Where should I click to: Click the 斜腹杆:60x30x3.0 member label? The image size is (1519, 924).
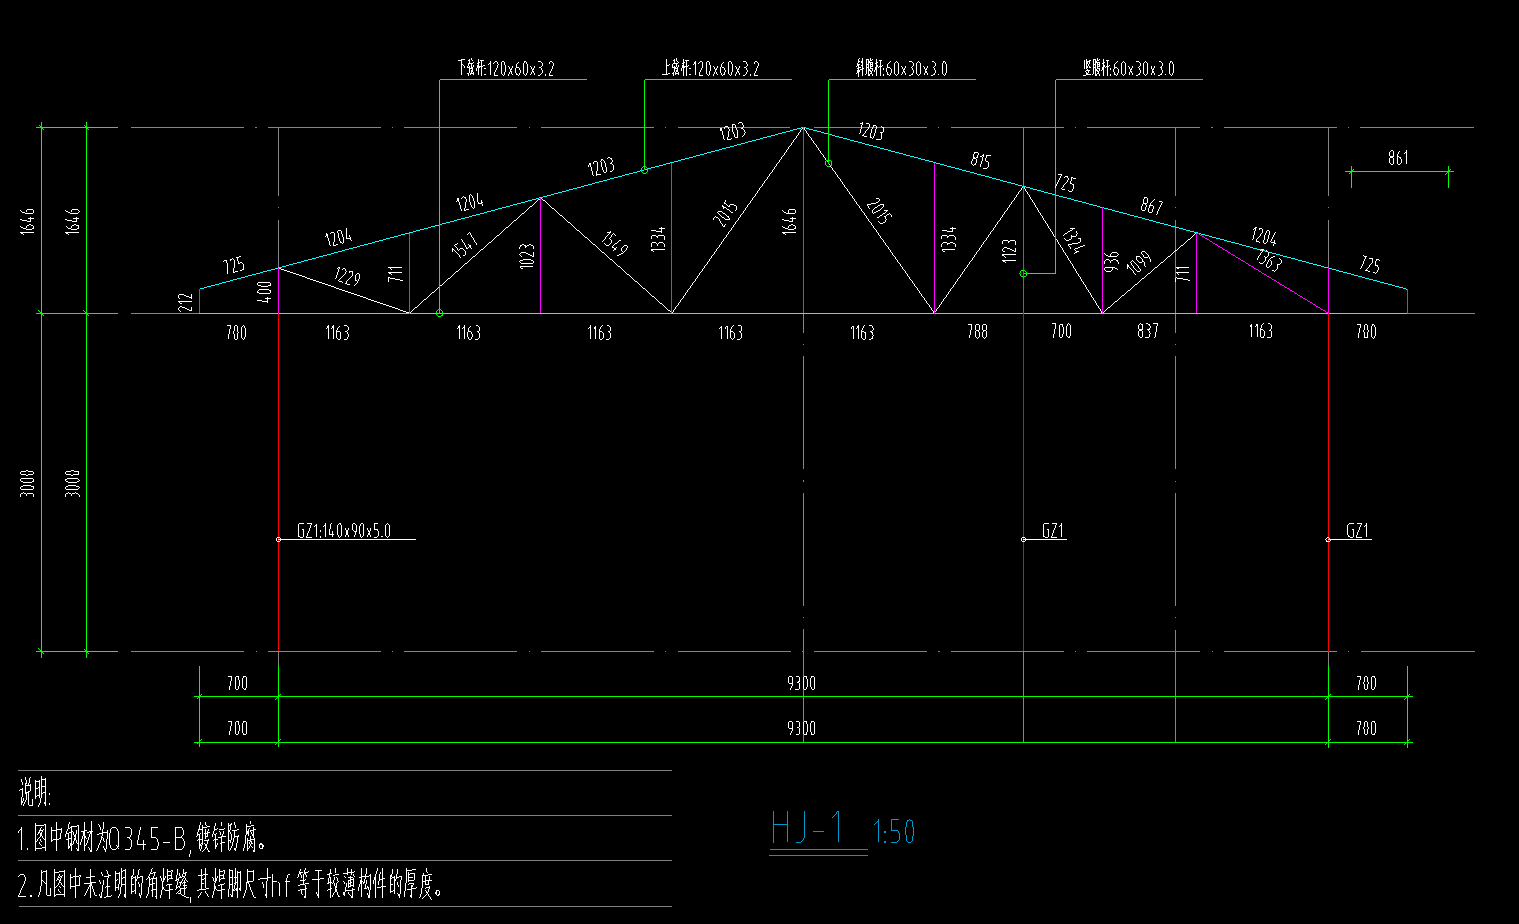[x=901, y=69]
